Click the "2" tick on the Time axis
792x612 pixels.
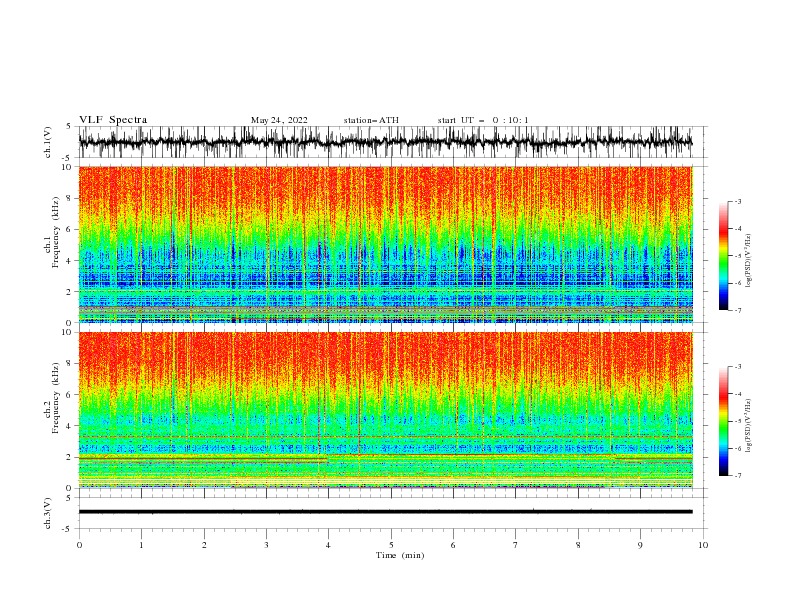[x=204, y=545]
